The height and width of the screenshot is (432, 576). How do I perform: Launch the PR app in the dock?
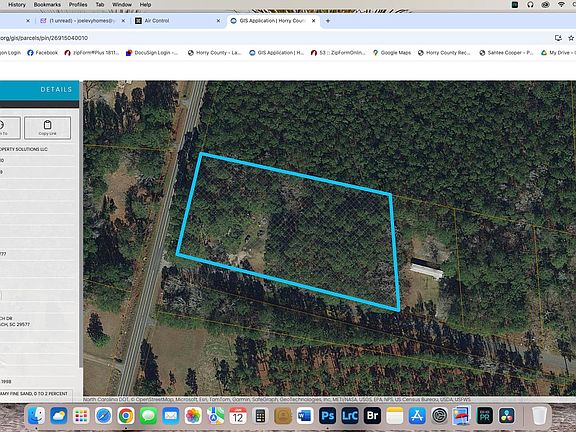(485, 416)
